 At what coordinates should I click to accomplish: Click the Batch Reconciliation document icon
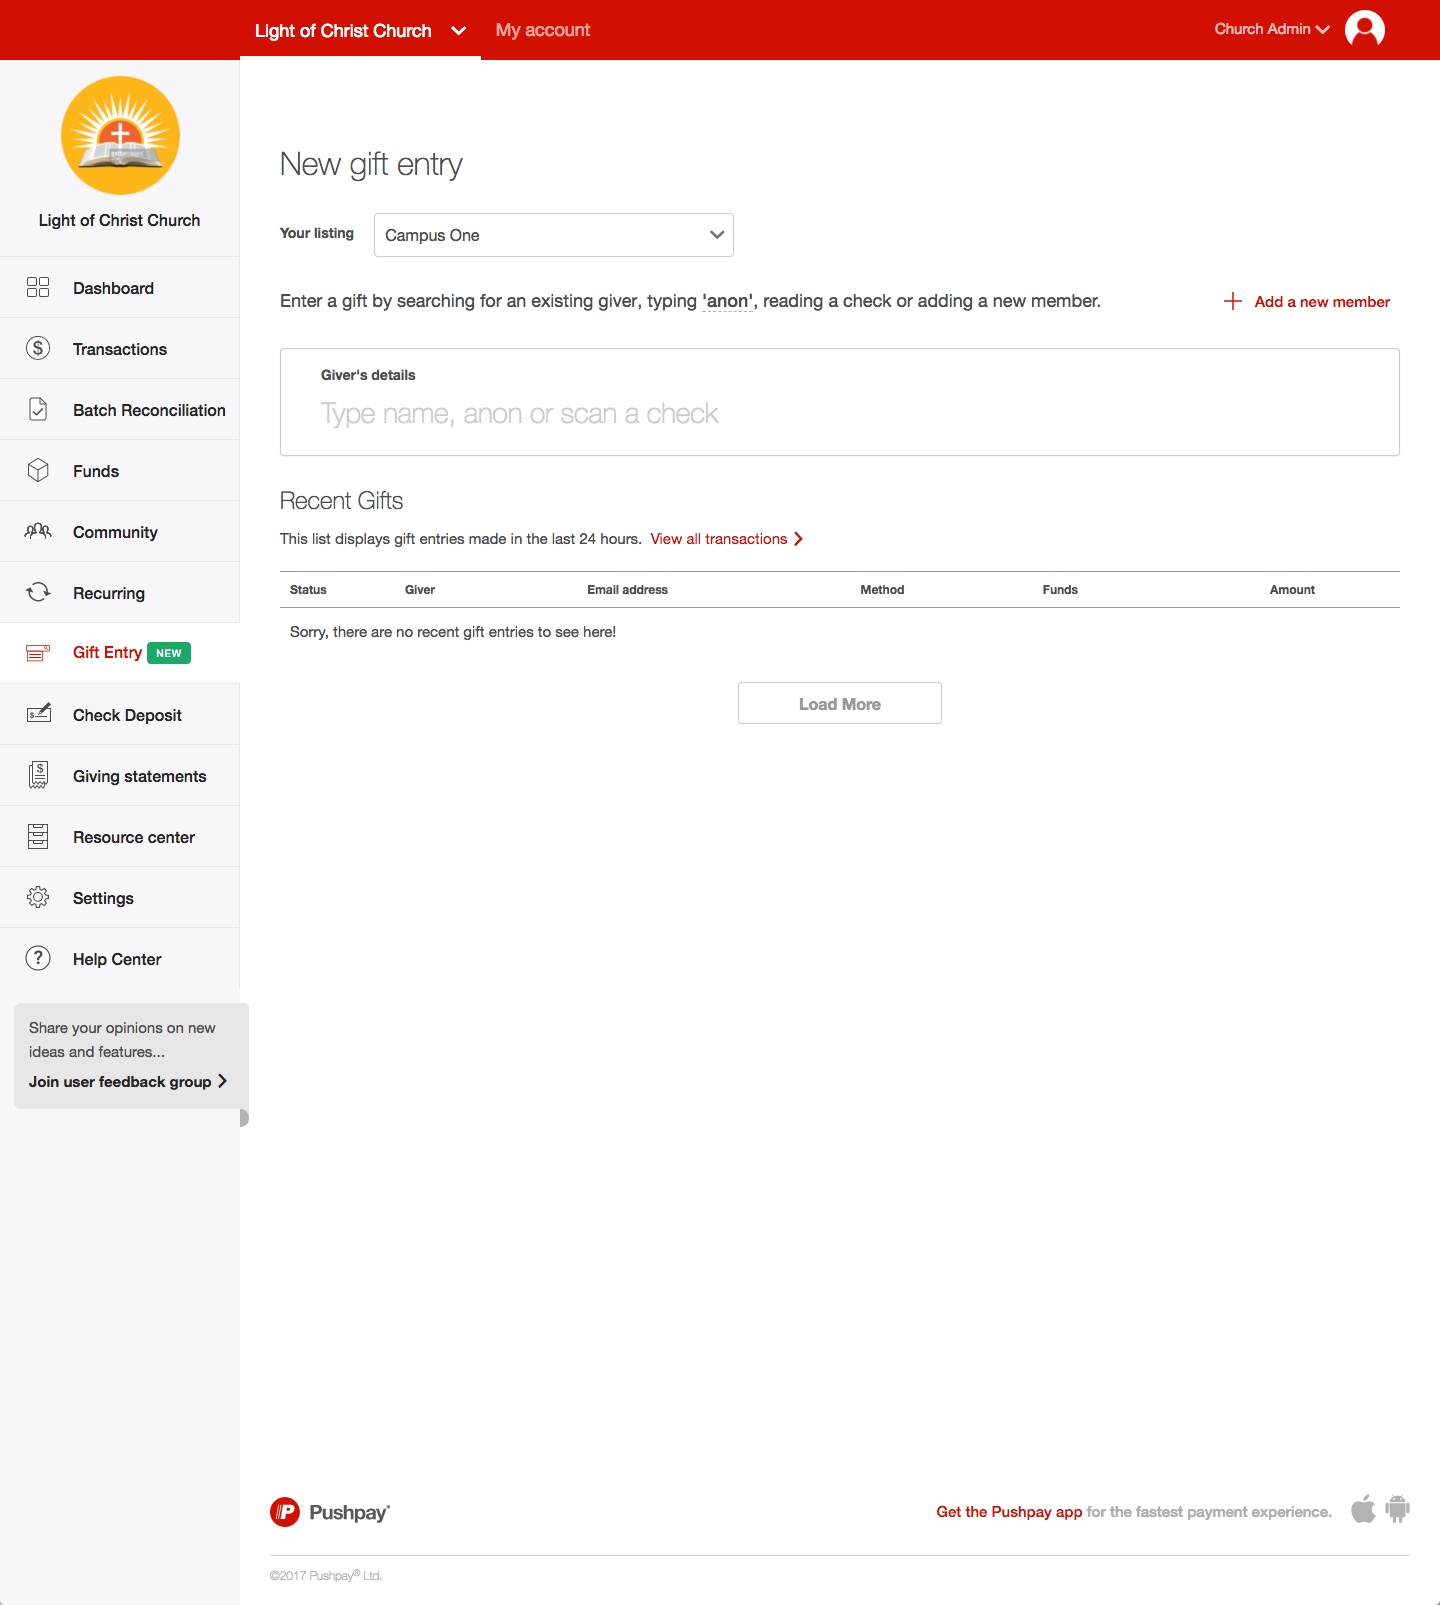point(38,409)
